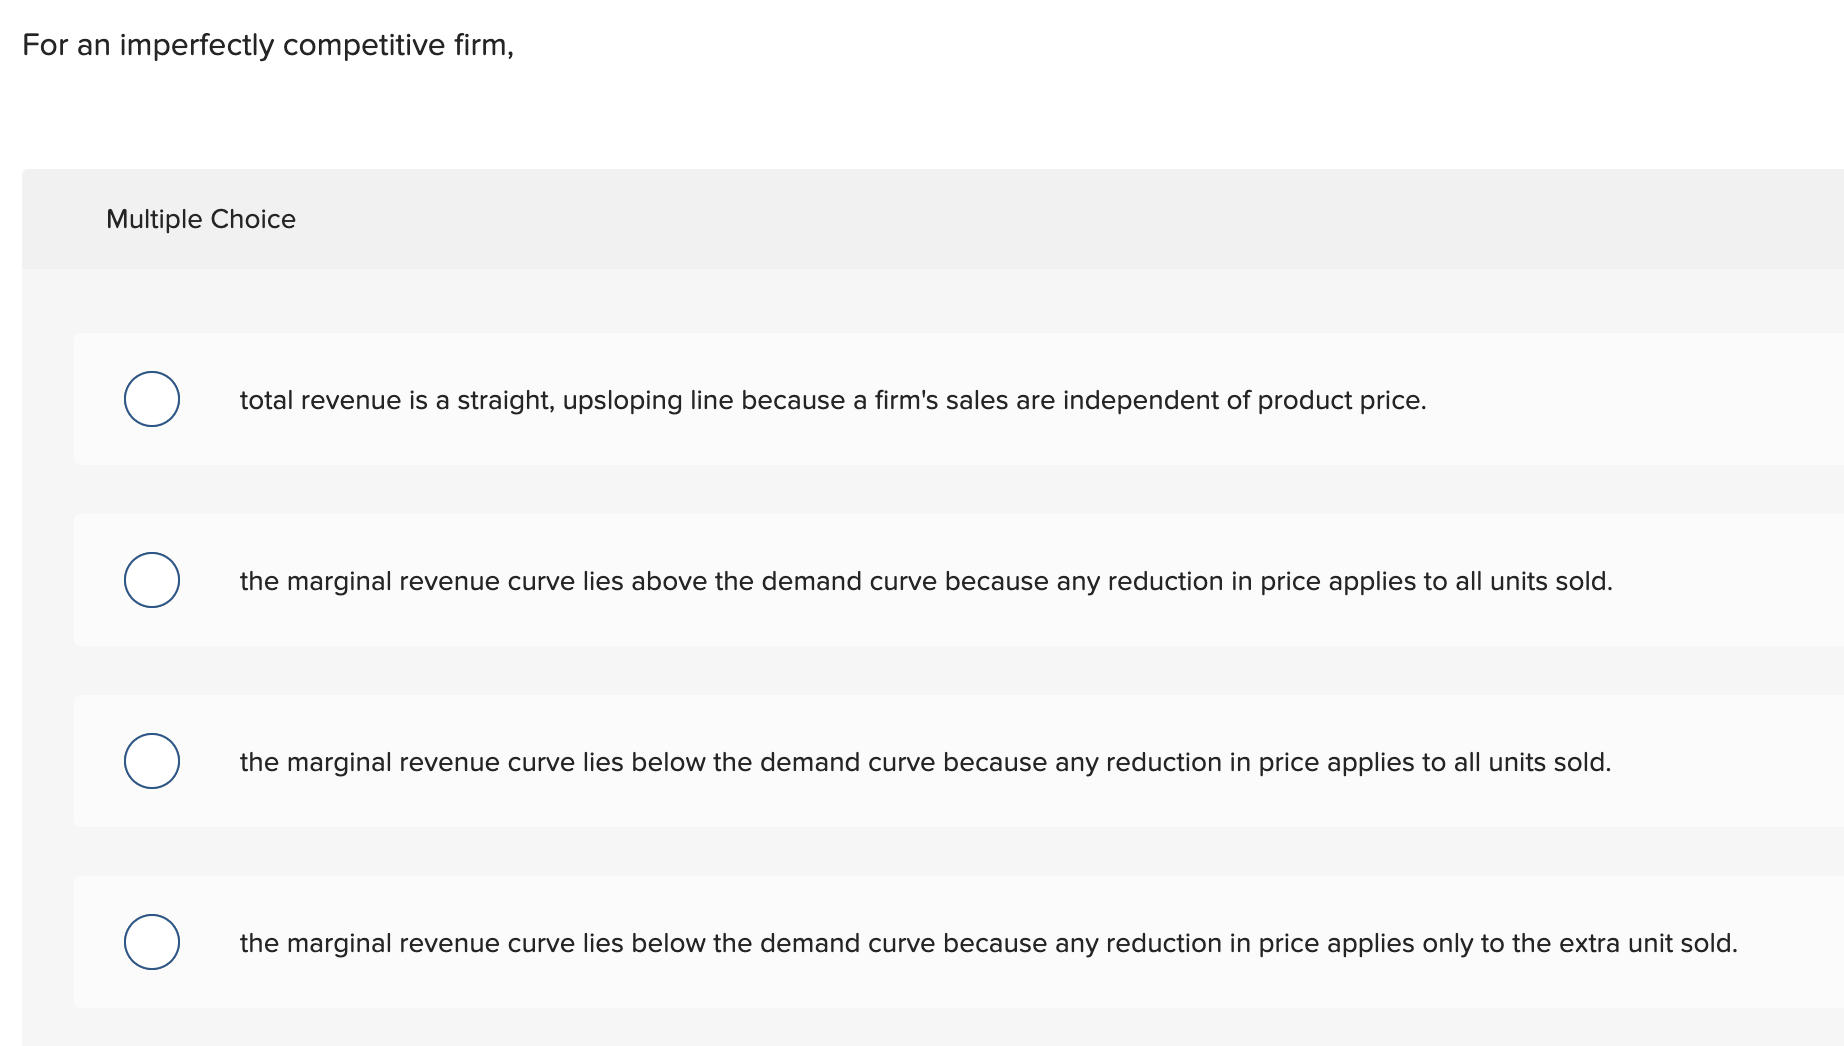Choose the radio button for 'lies above the demand curve'

(152, 580)
